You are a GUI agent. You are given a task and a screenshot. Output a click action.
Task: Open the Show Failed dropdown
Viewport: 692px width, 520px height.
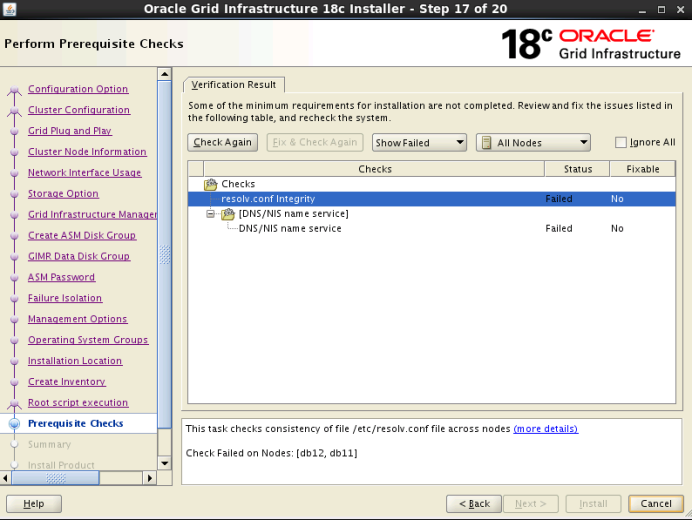[x=419, y=143]
